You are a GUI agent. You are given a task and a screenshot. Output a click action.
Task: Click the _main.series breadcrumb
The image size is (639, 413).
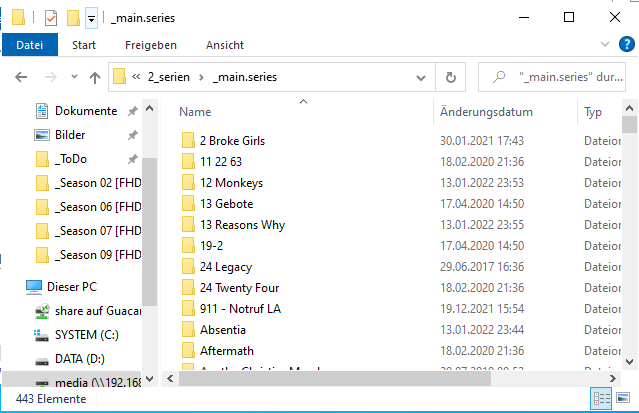(x=245, y=77)
